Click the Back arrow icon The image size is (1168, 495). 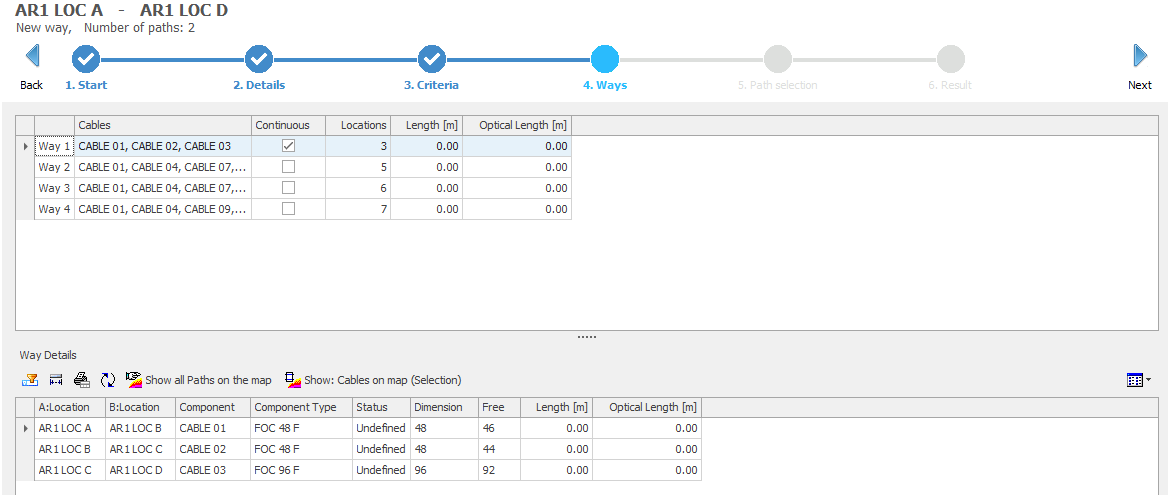click(x=32, y=56)
